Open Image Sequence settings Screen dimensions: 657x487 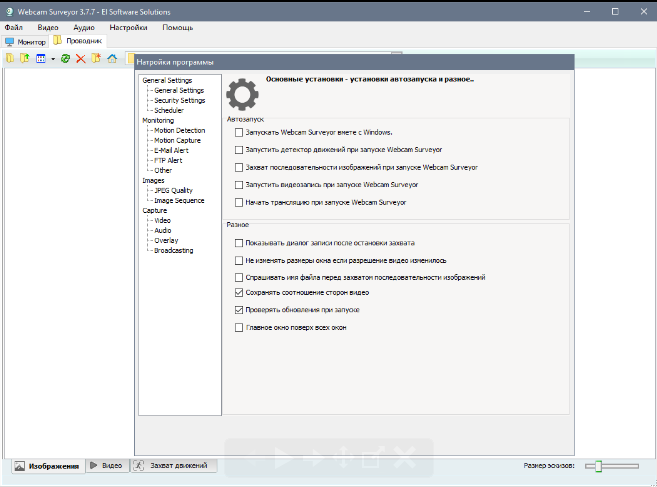(179, 200)
